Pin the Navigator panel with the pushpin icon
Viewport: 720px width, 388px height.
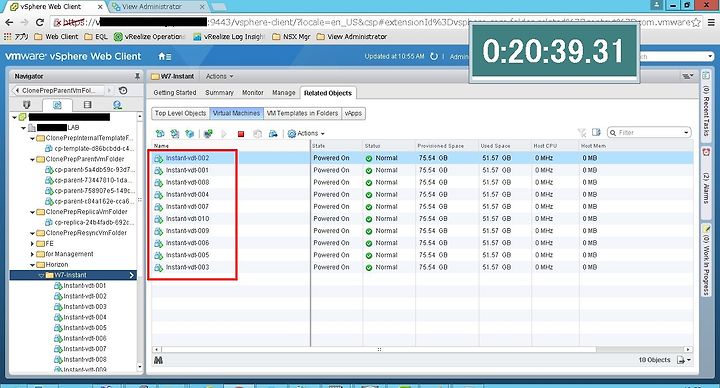[137, 76]
